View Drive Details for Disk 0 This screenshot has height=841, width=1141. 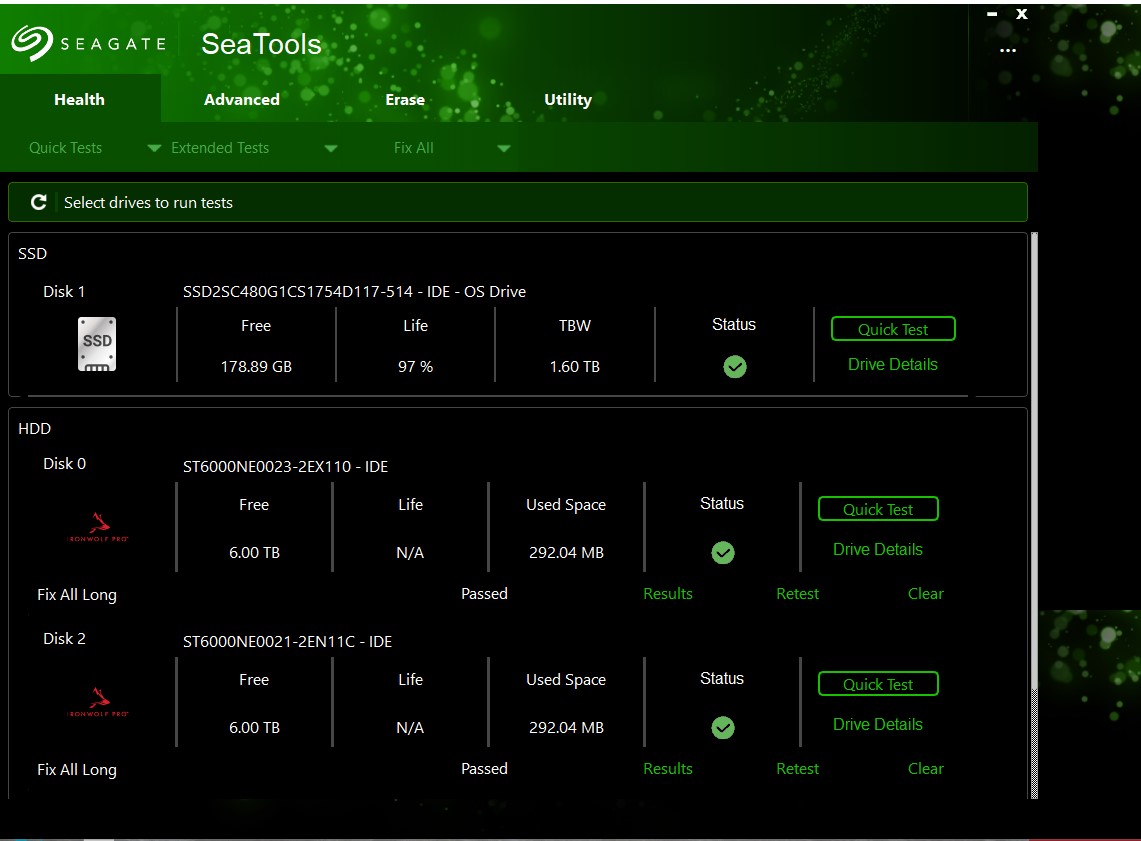pos(877,549)
